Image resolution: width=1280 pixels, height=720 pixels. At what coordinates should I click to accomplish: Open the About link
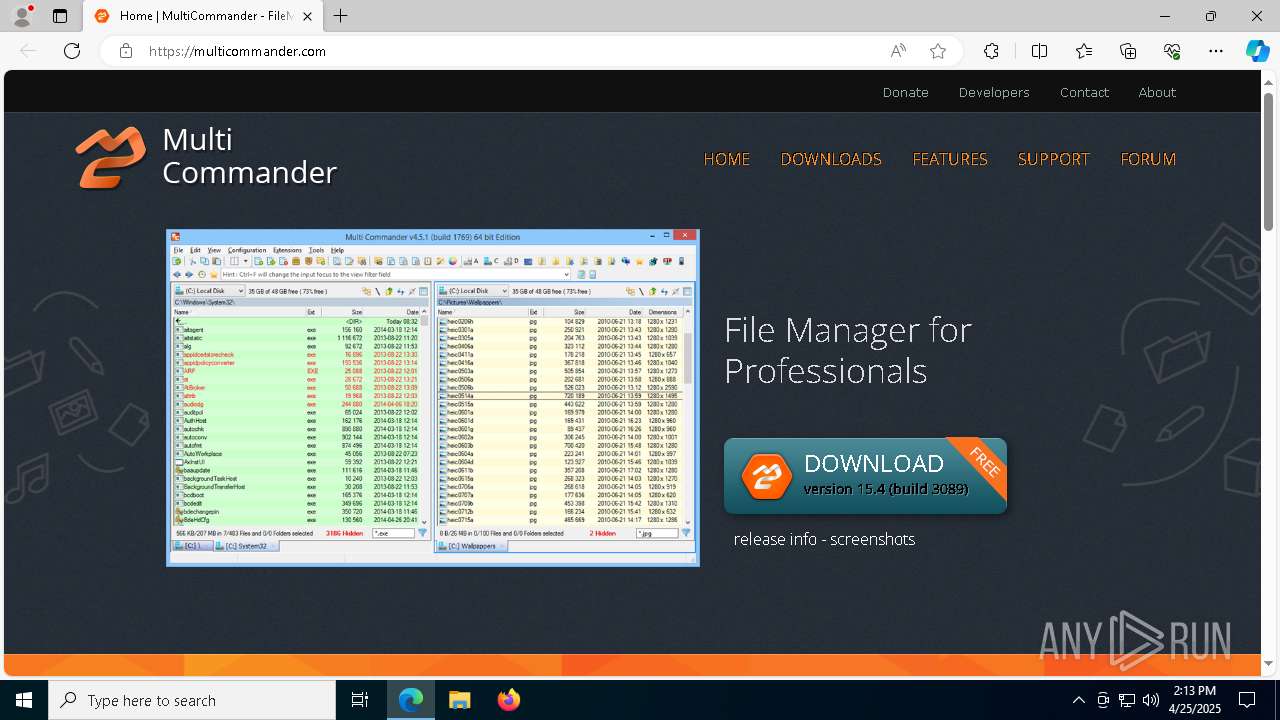click(x=1157, y=92)
